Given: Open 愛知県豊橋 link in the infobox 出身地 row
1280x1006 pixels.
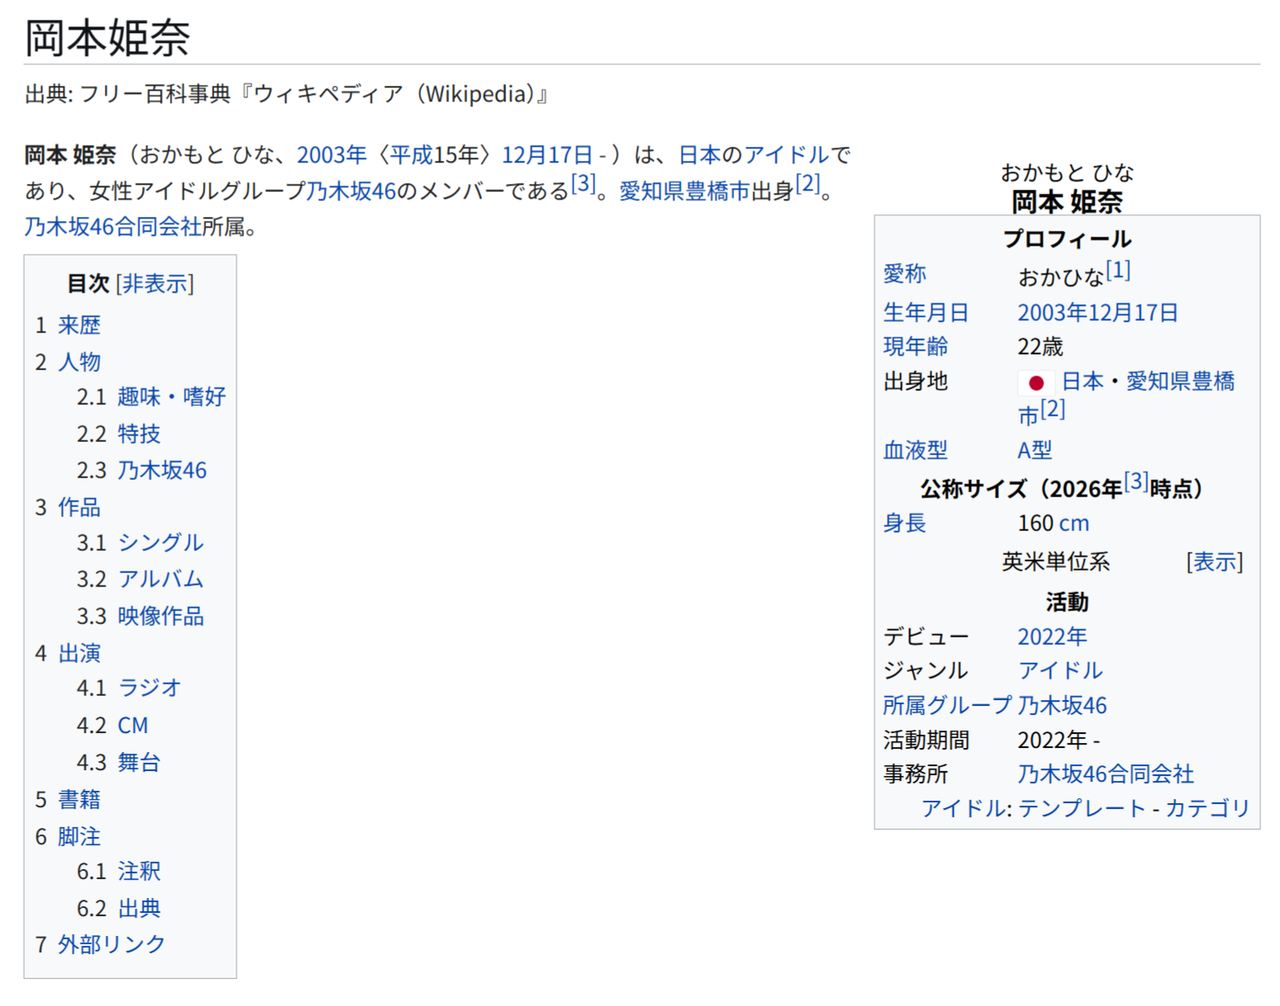Looking at the screenshot, I should click(x=1181, y=382).
